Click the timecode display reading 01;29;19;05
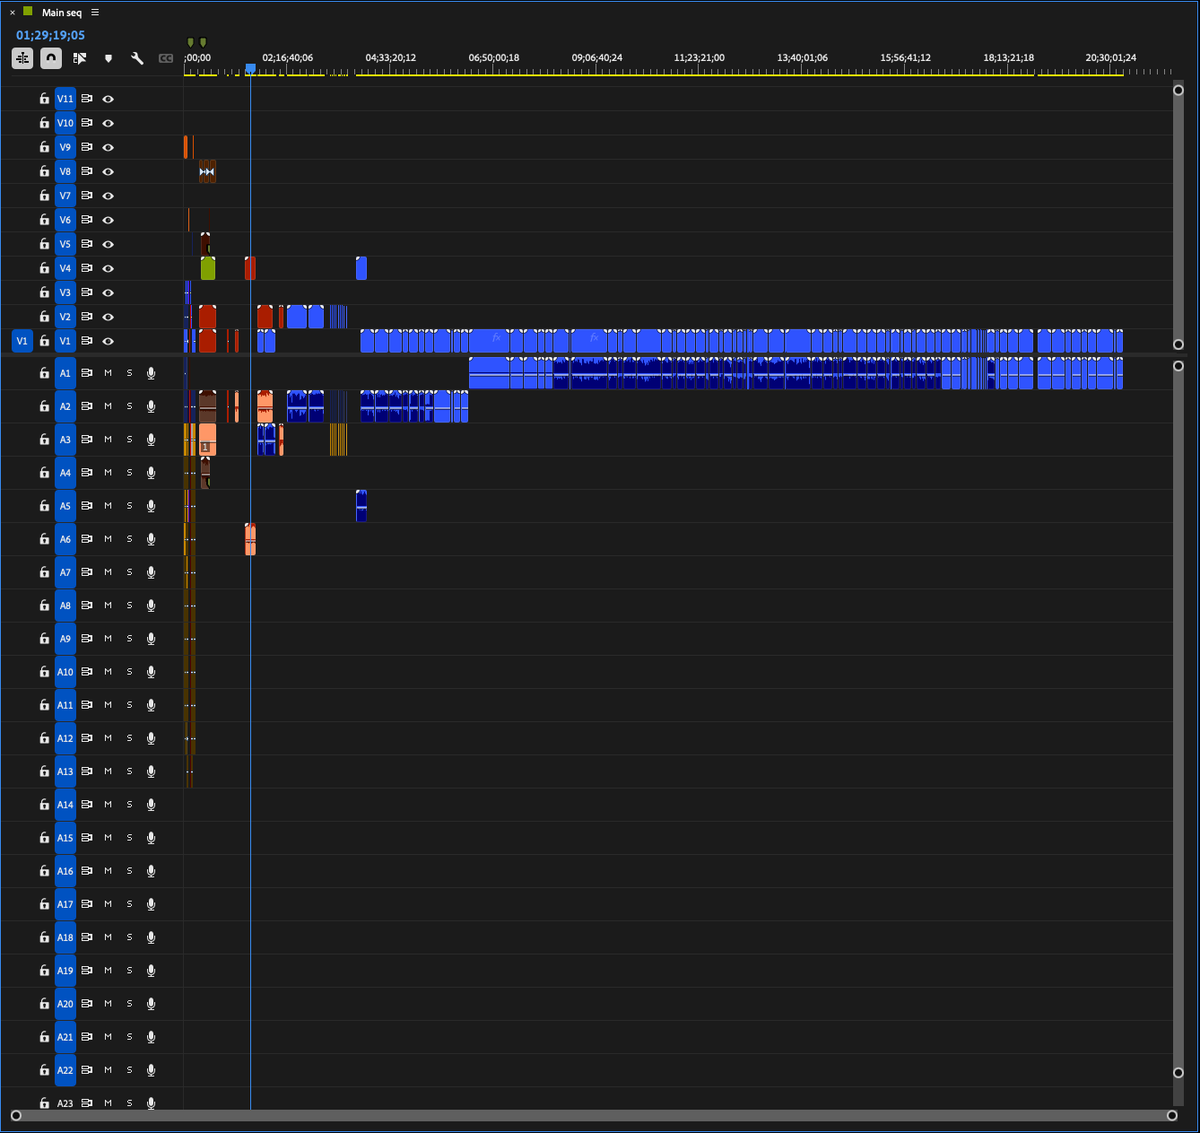The width and height of the screenshot is (1200, 1133). coord(48,34)
